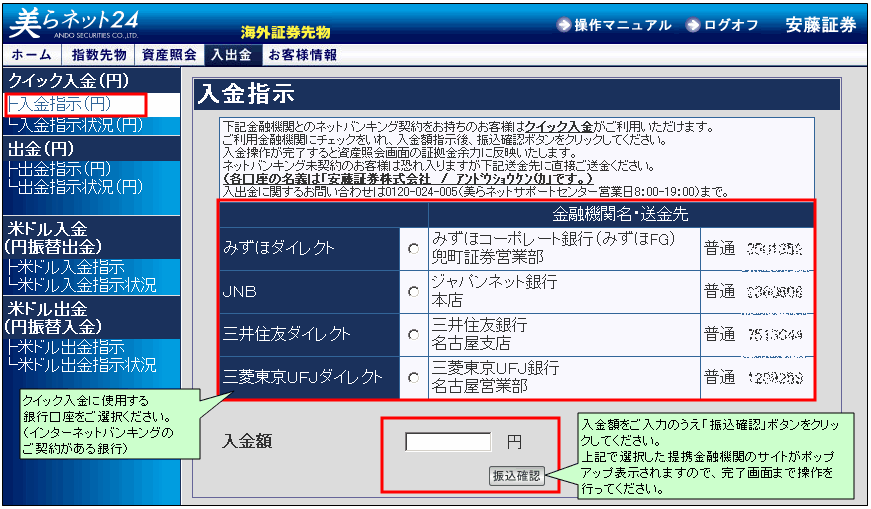Click the 普通 account number in 三井住友 row

coord(775,335)
